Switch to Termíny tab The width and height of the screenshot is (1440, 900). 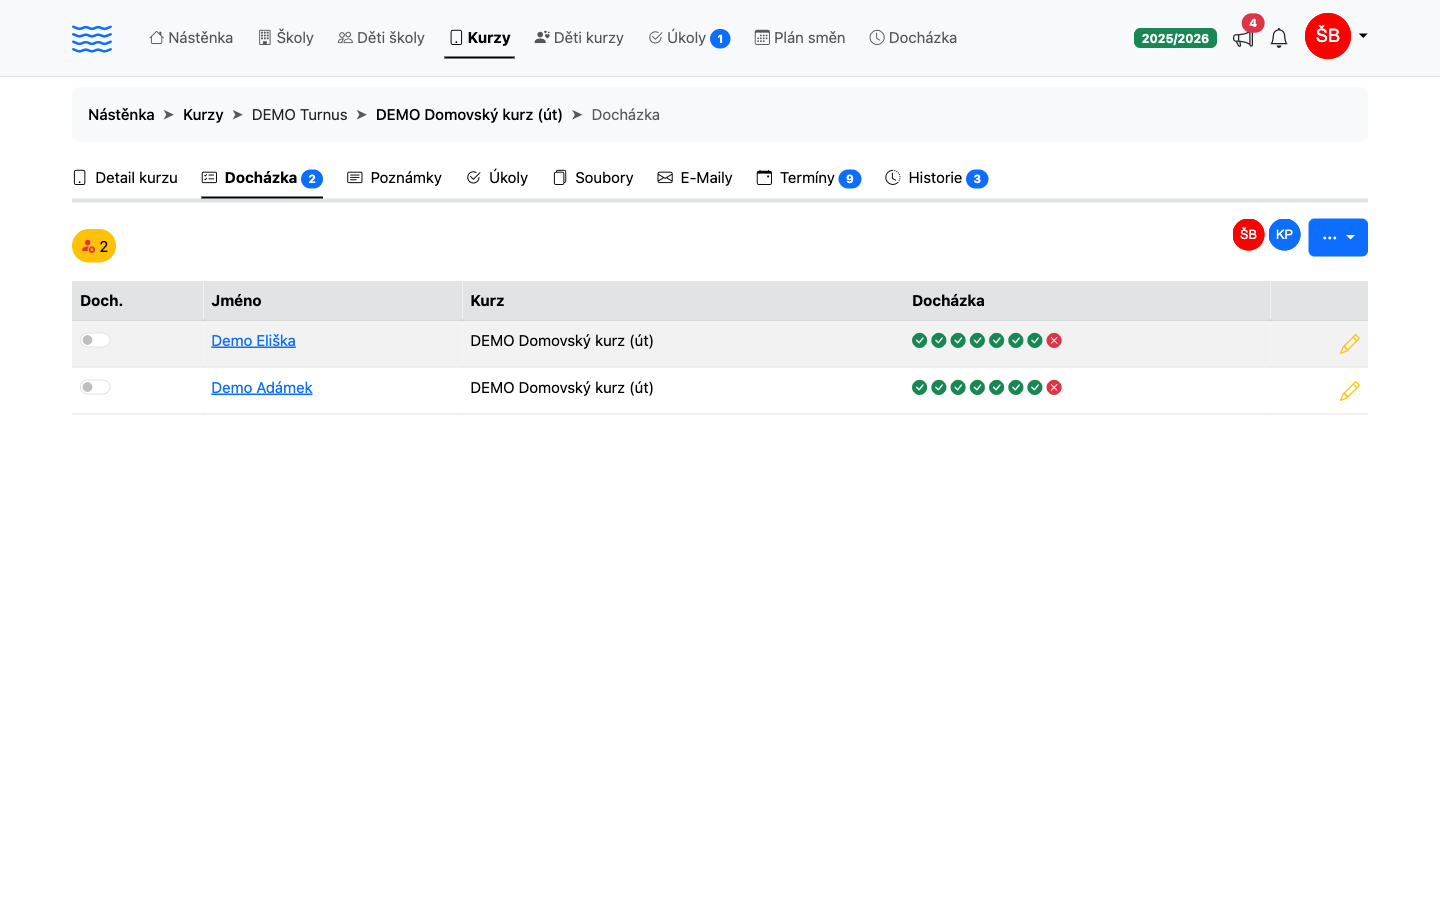(x=809, y=178)
